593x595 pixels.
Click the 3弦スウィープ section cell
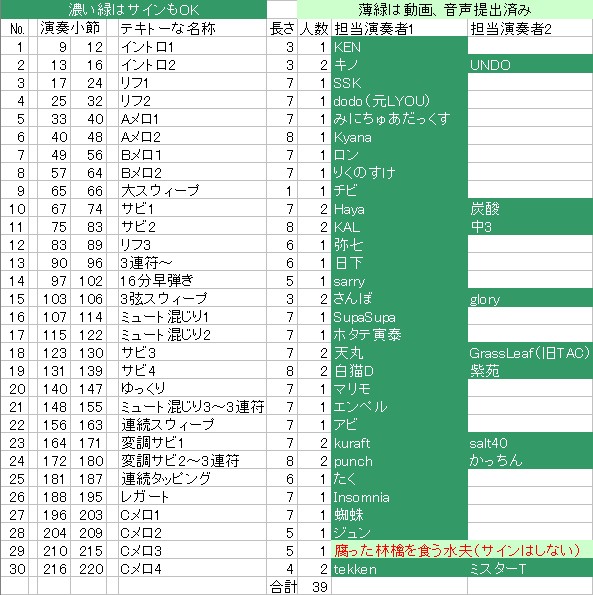192,299
